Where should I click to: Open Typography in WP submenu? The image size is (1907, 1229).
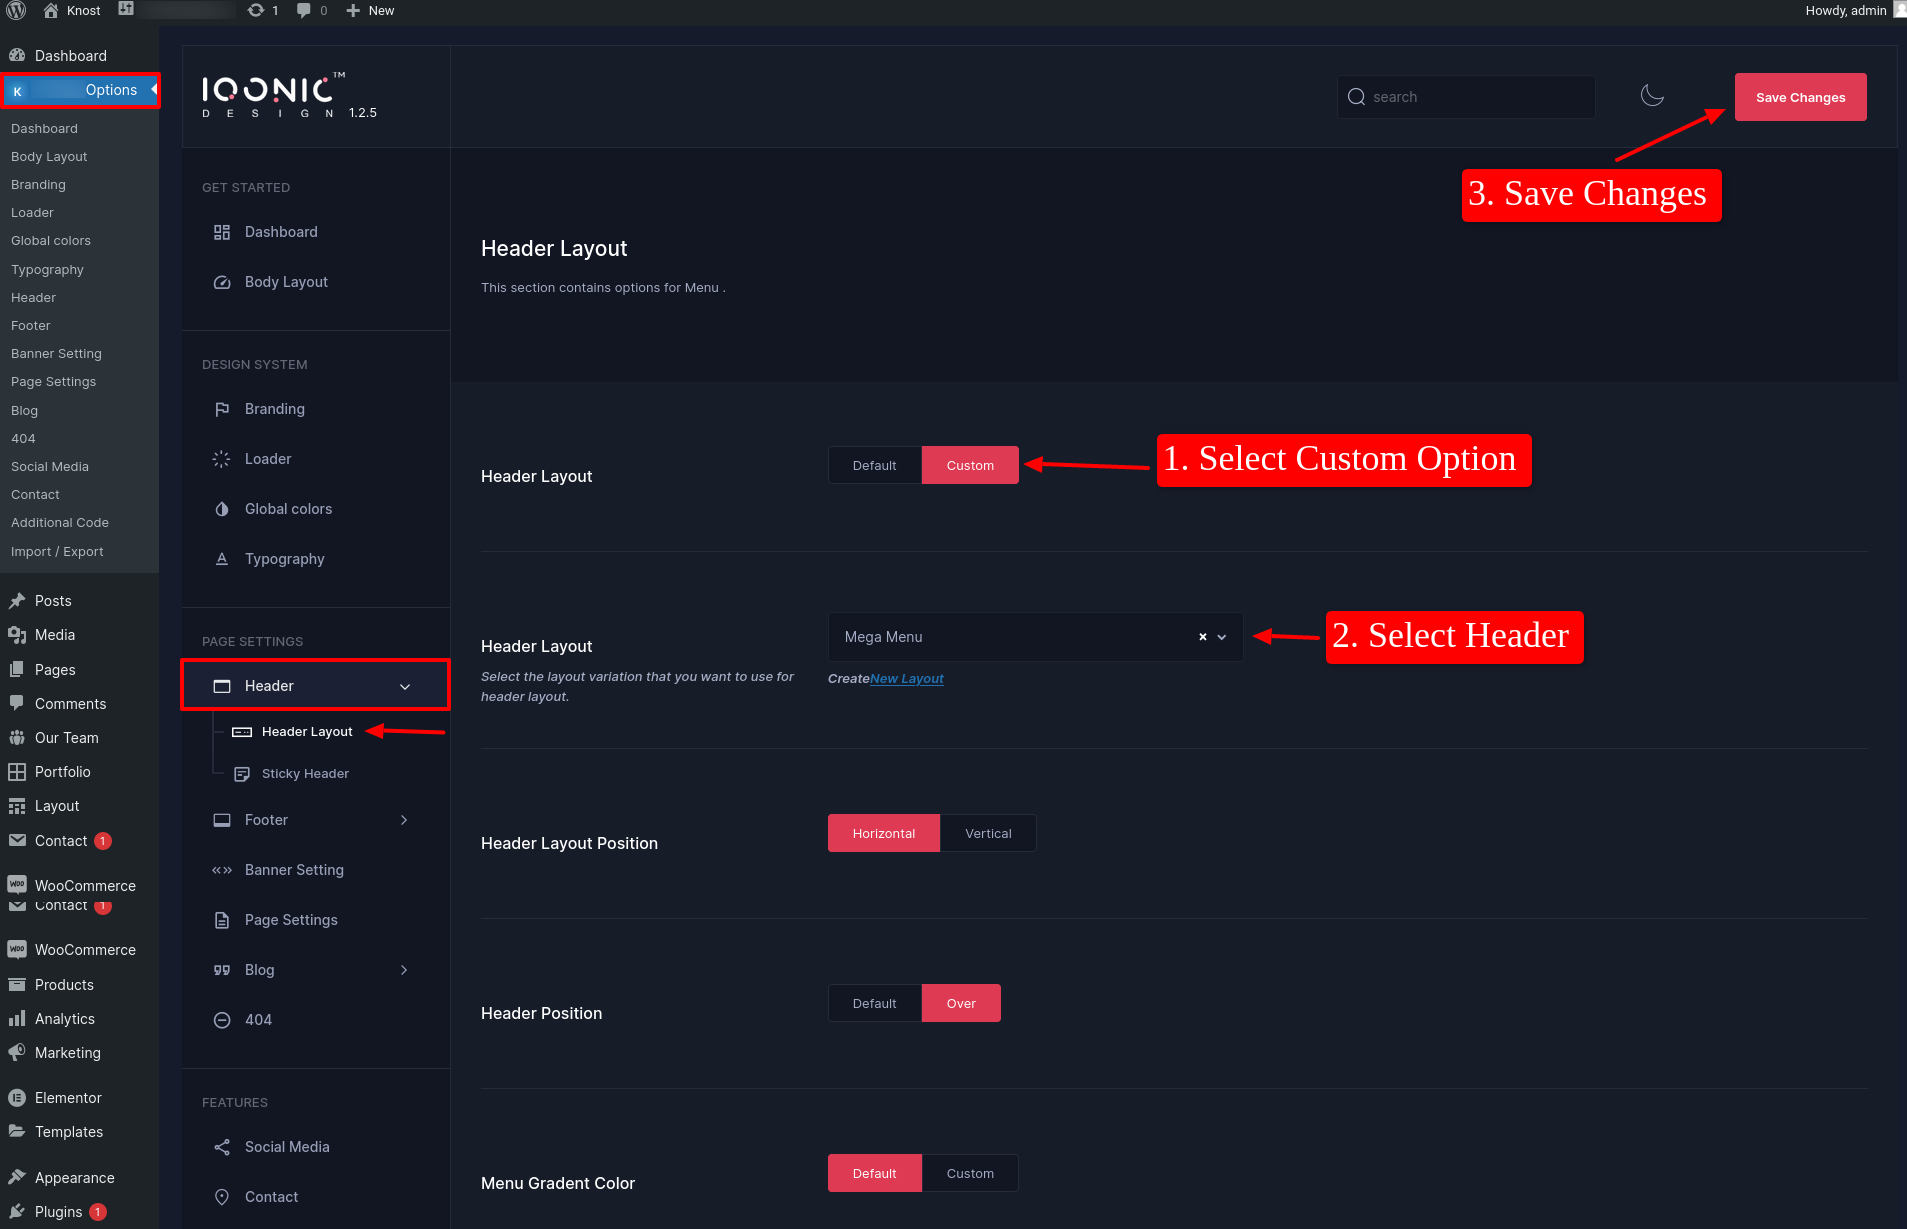coord(47,270)
